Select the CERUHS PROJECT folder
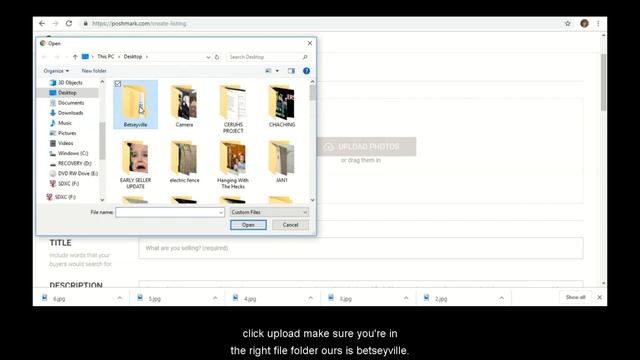640x360 pixels. click(x=233, y=109)
